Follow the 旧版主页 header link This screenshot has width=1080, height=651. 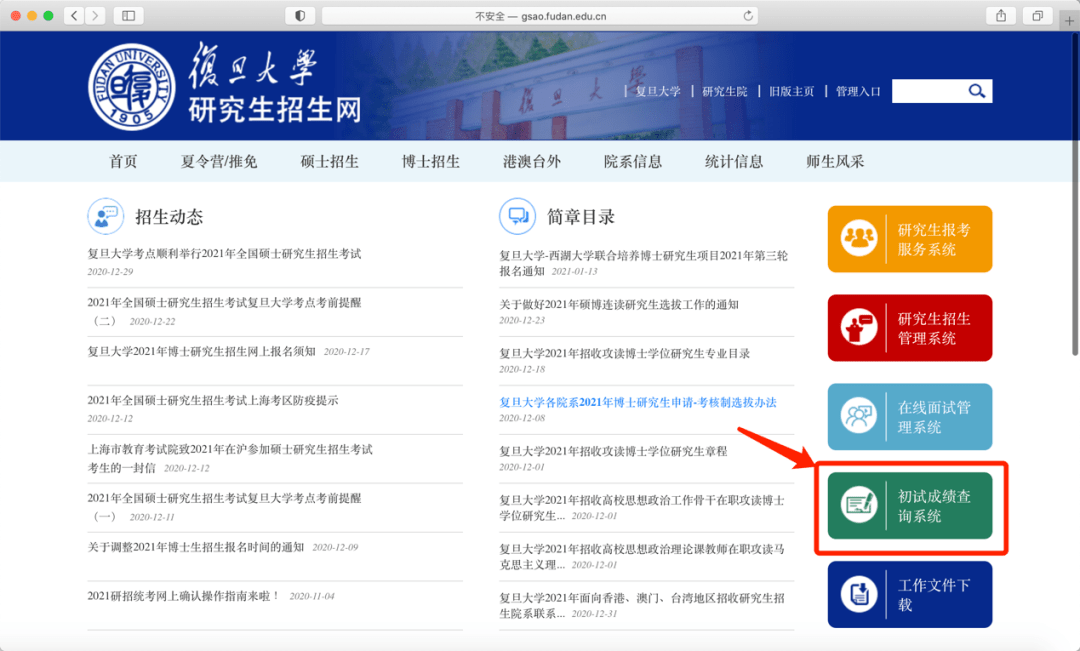pyautogui.click(x=791, y=91)
